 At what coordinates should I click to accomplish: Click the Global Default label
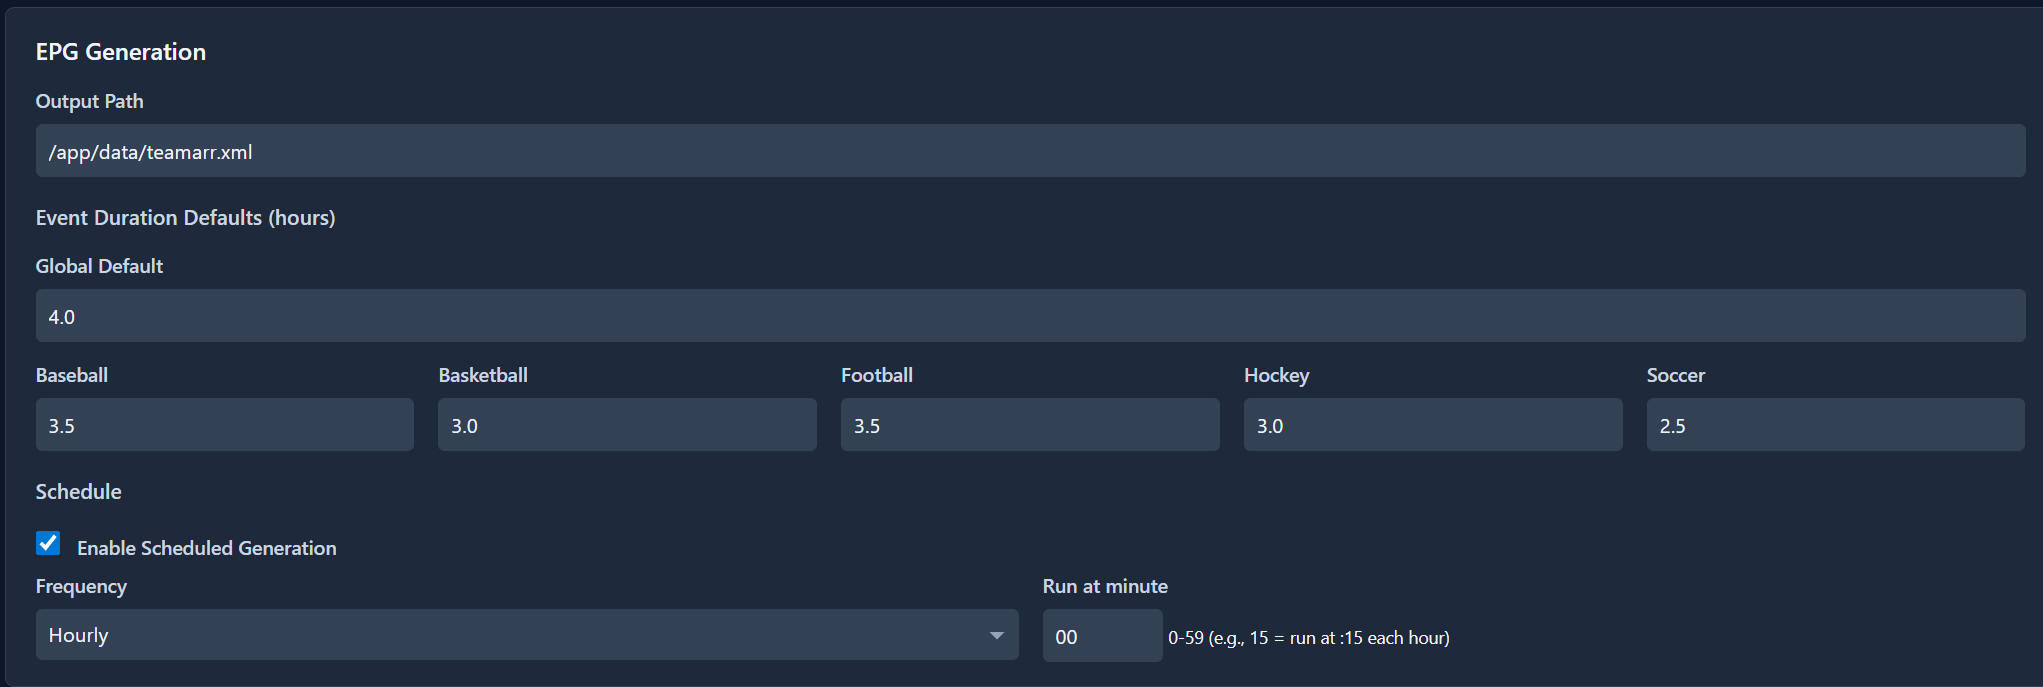tap(99, 266)
